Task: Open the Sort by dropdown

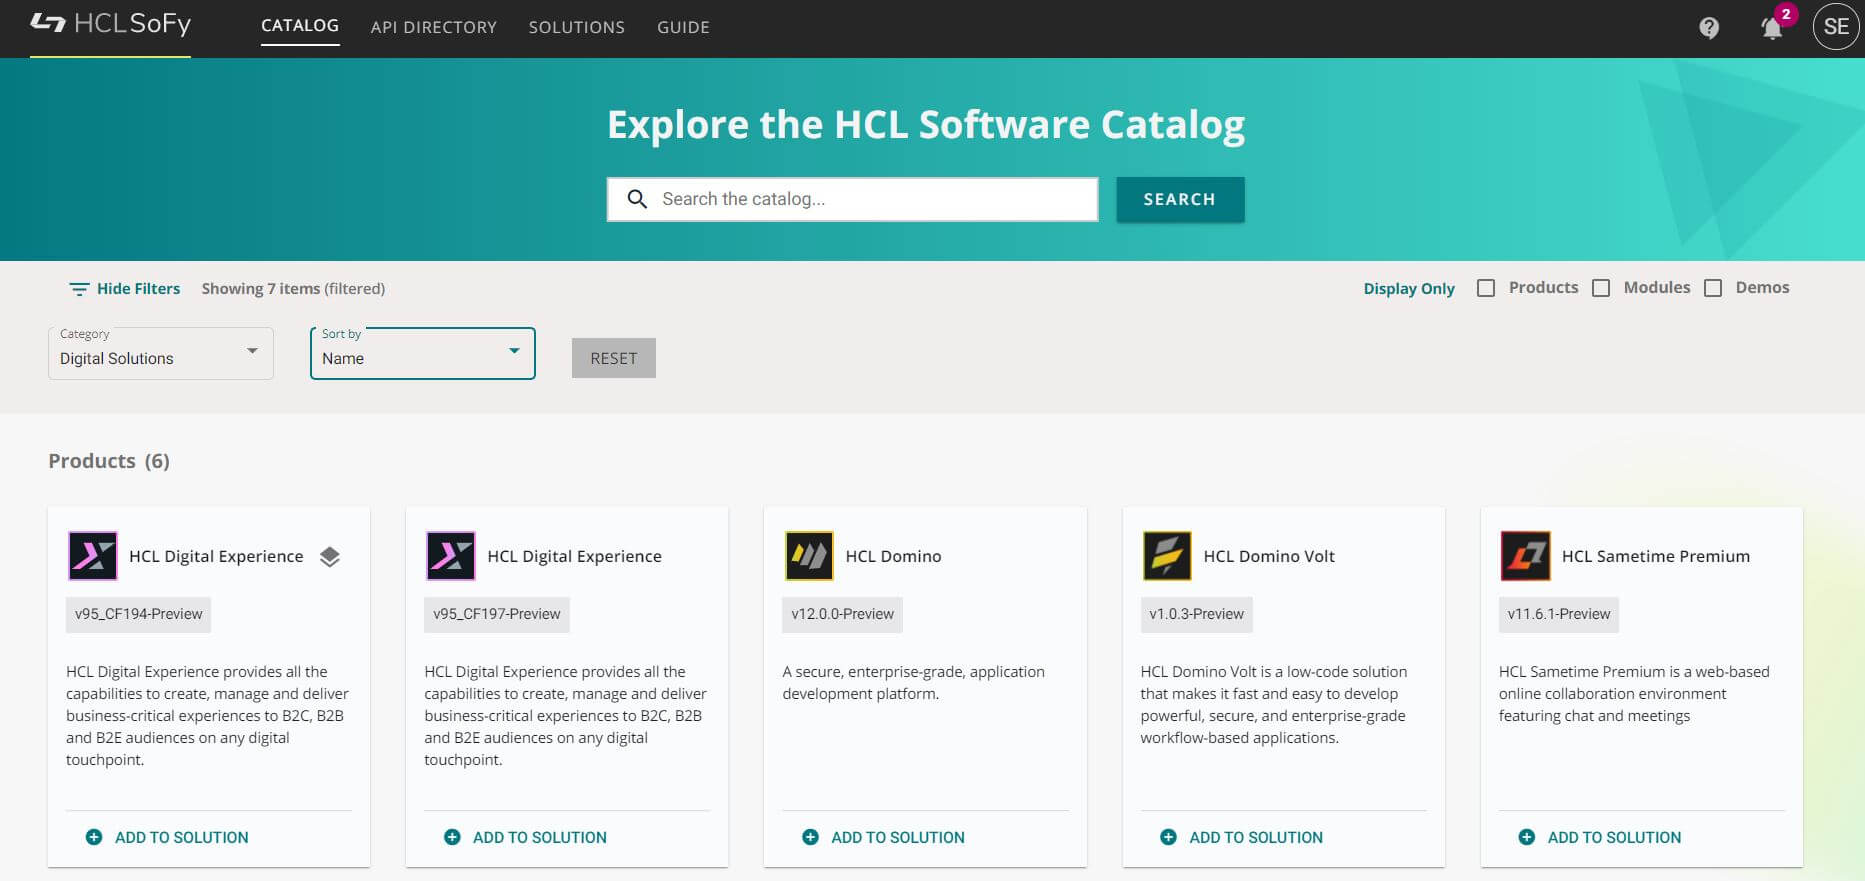Action: coord(423,354)
